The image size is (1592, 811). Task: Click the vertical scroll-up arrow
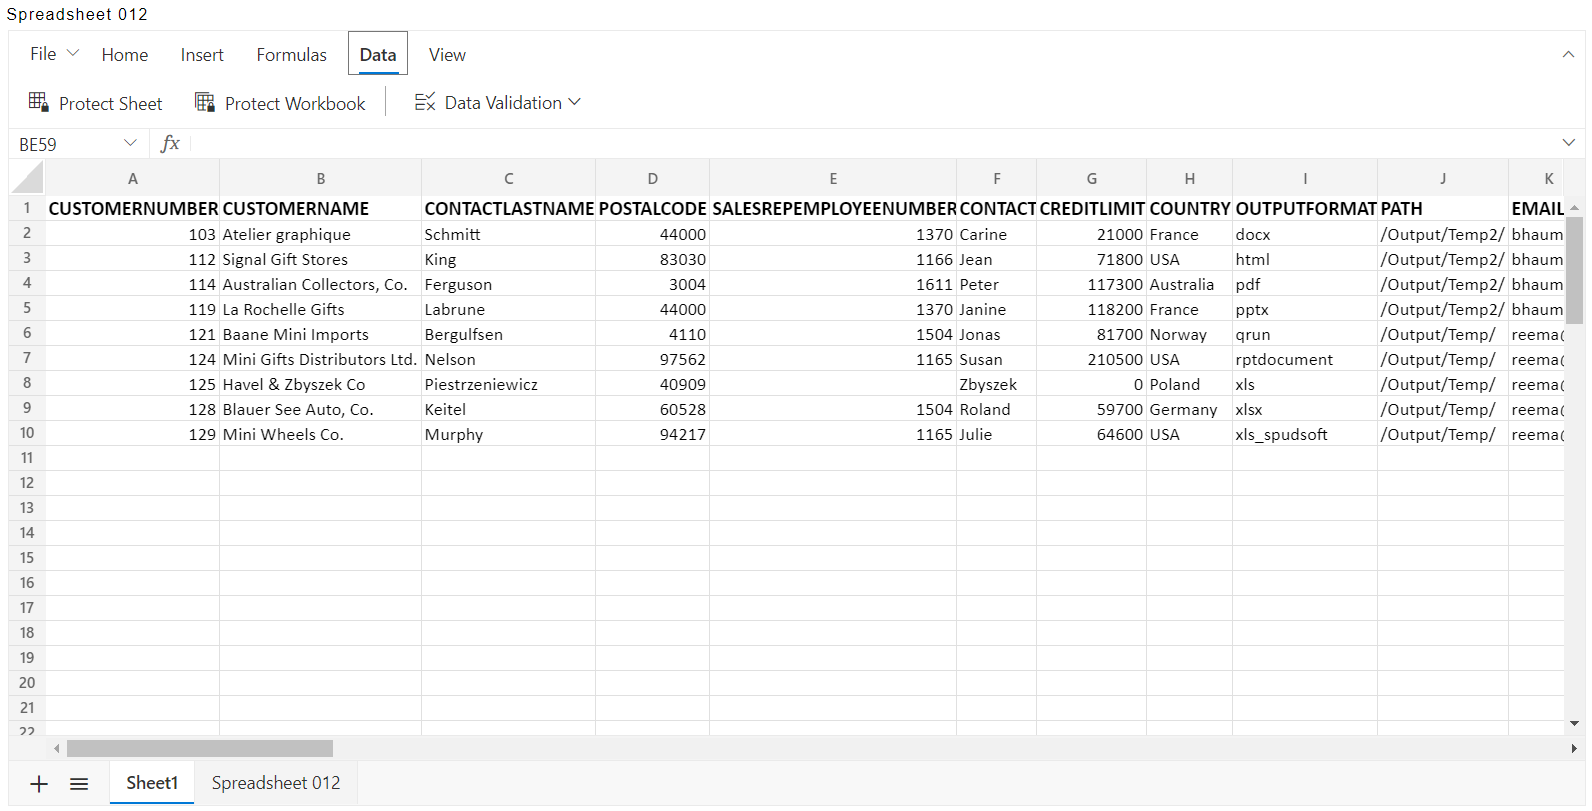(1574, 208)
